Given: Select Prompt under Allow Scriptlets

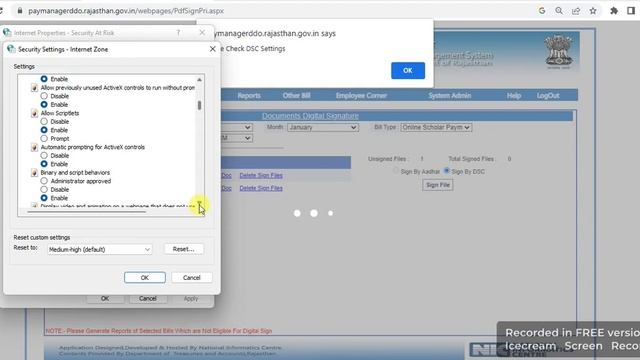Looking at the screenshot, I should [x=44, y=138].
